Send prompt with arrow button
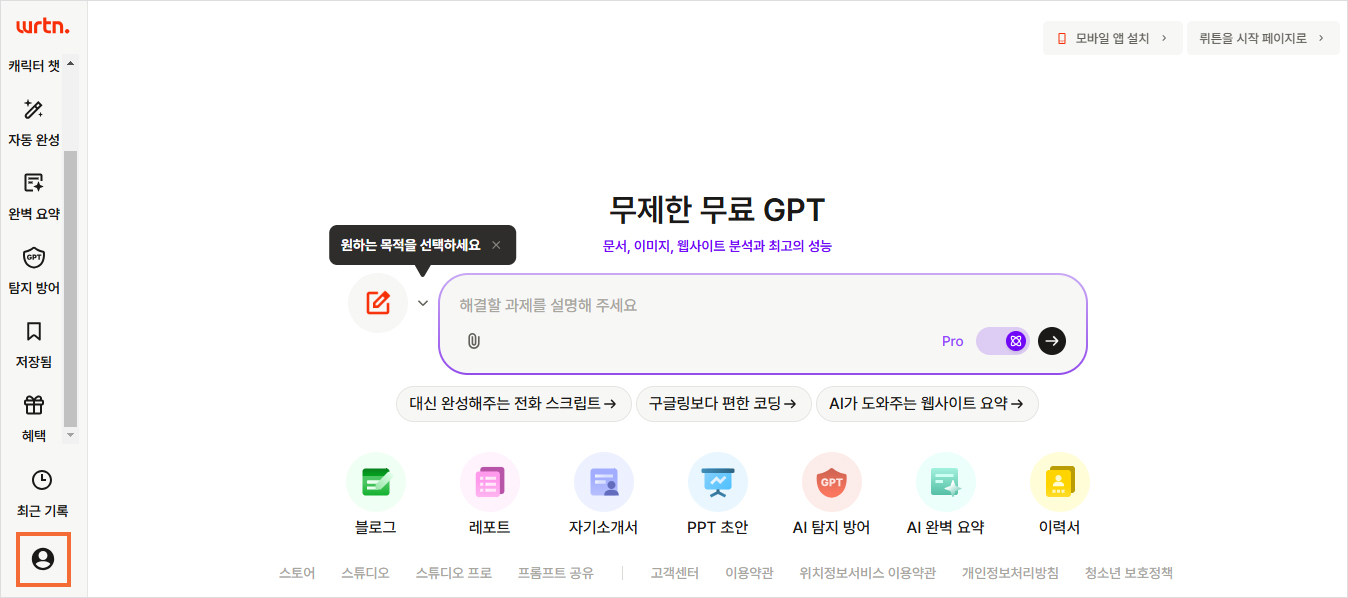 click(1052, 341)
